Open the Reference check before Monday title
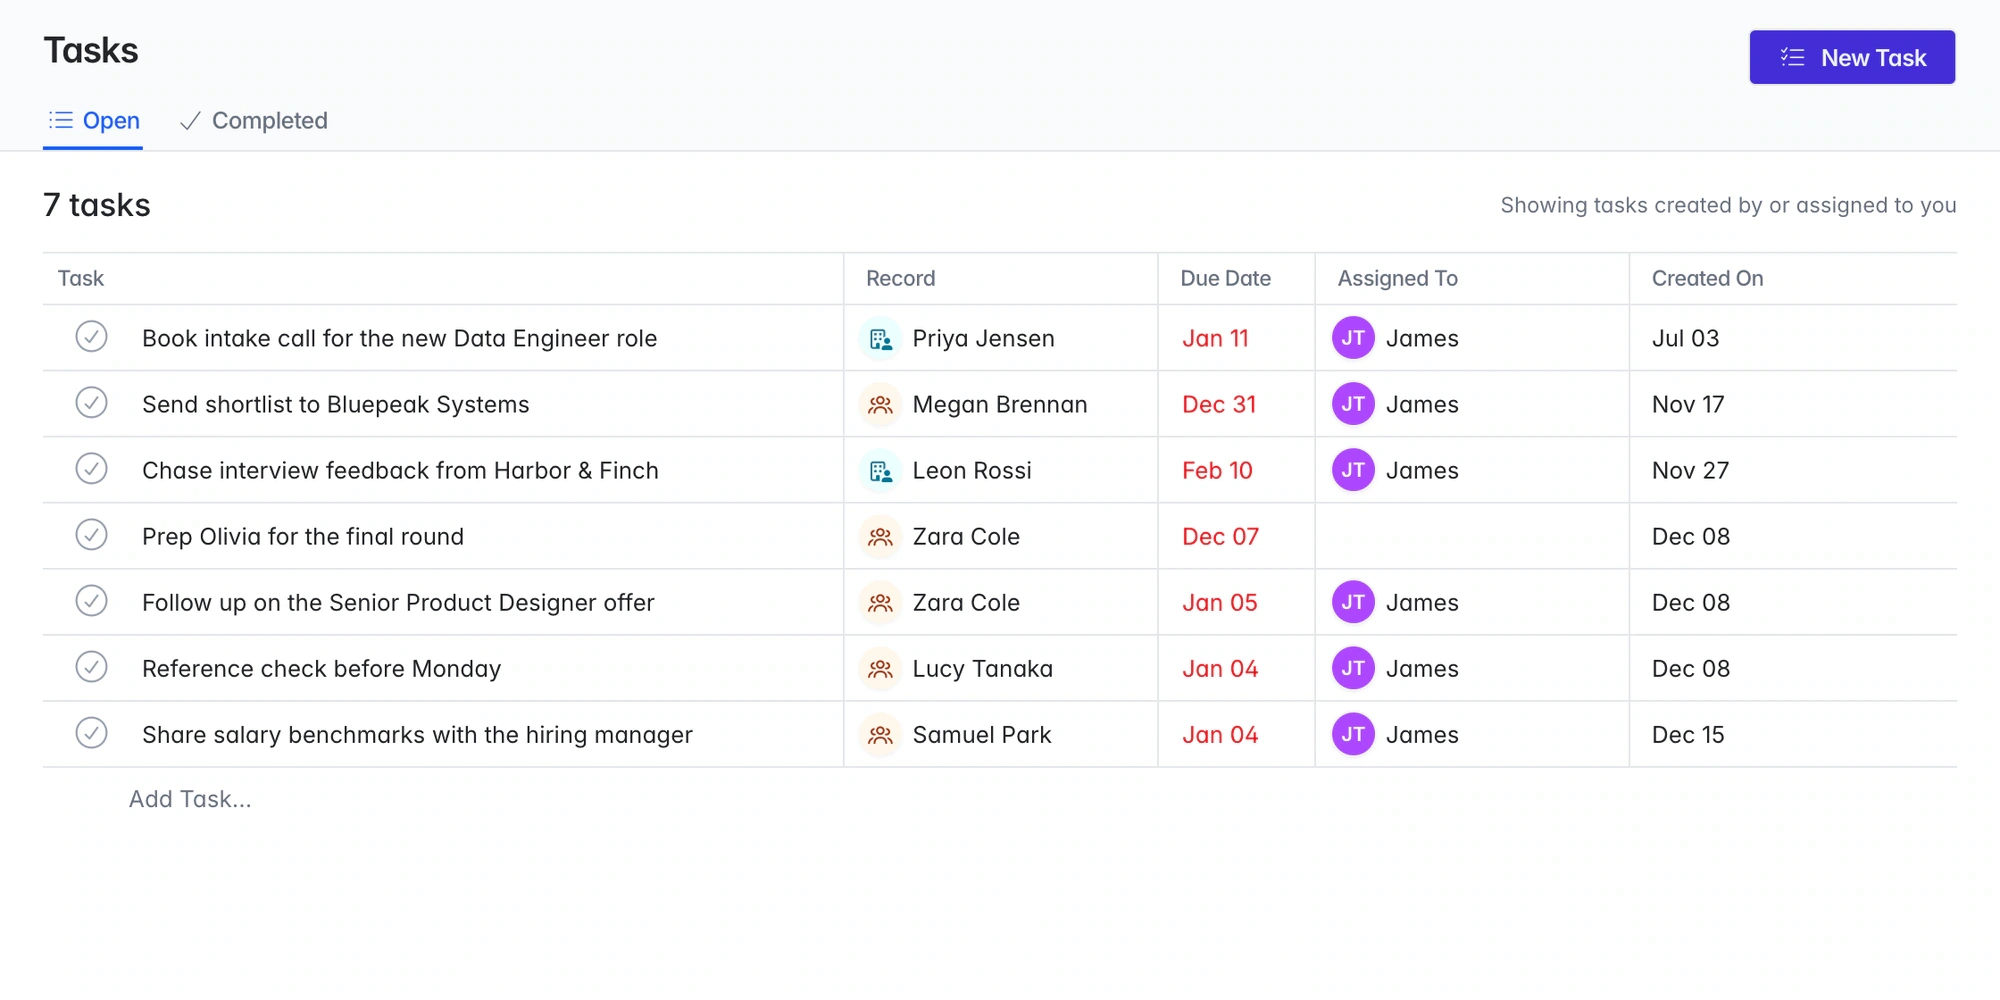Viewport: 2000px width, 1000px height. [x=321, y=669]
